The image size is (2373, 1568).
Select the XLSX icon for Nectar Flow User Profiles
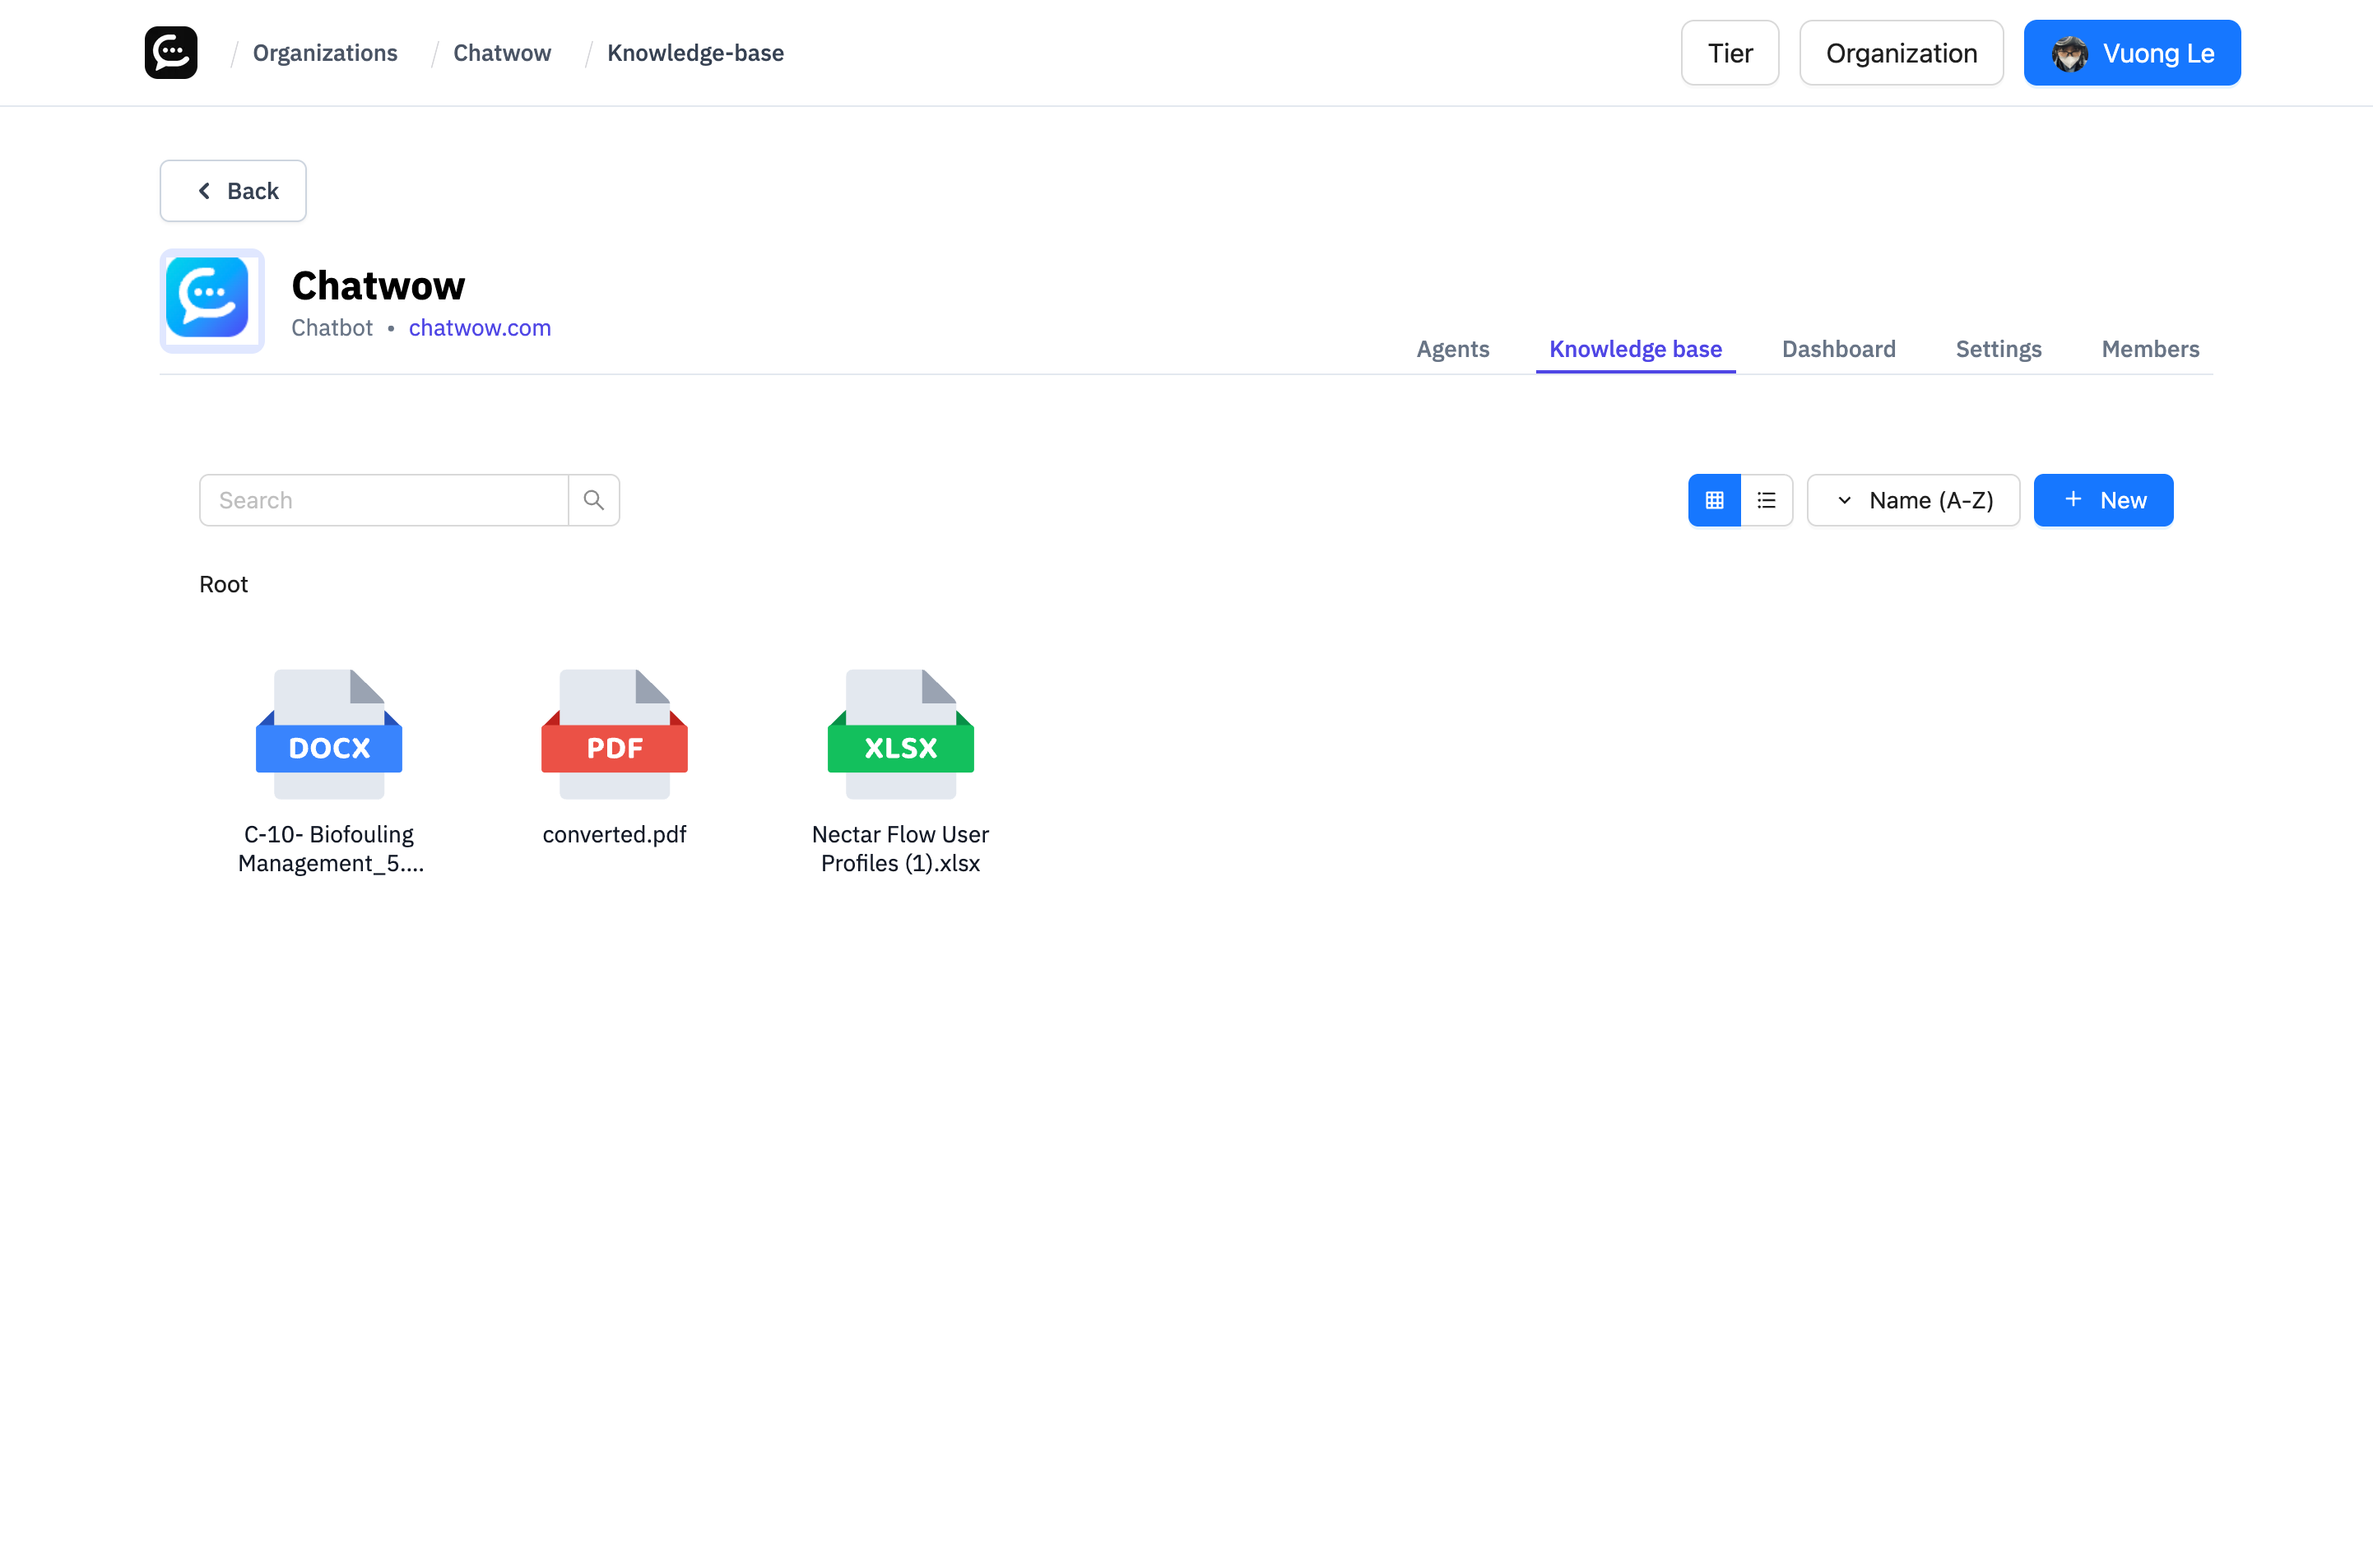(x=899, y=735)
